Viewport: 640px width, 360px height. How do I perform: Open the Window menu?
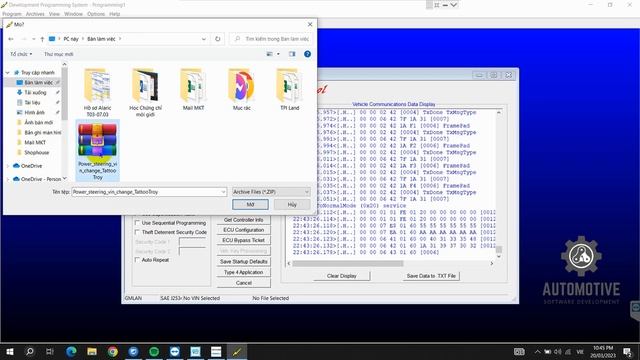[73, 14]
